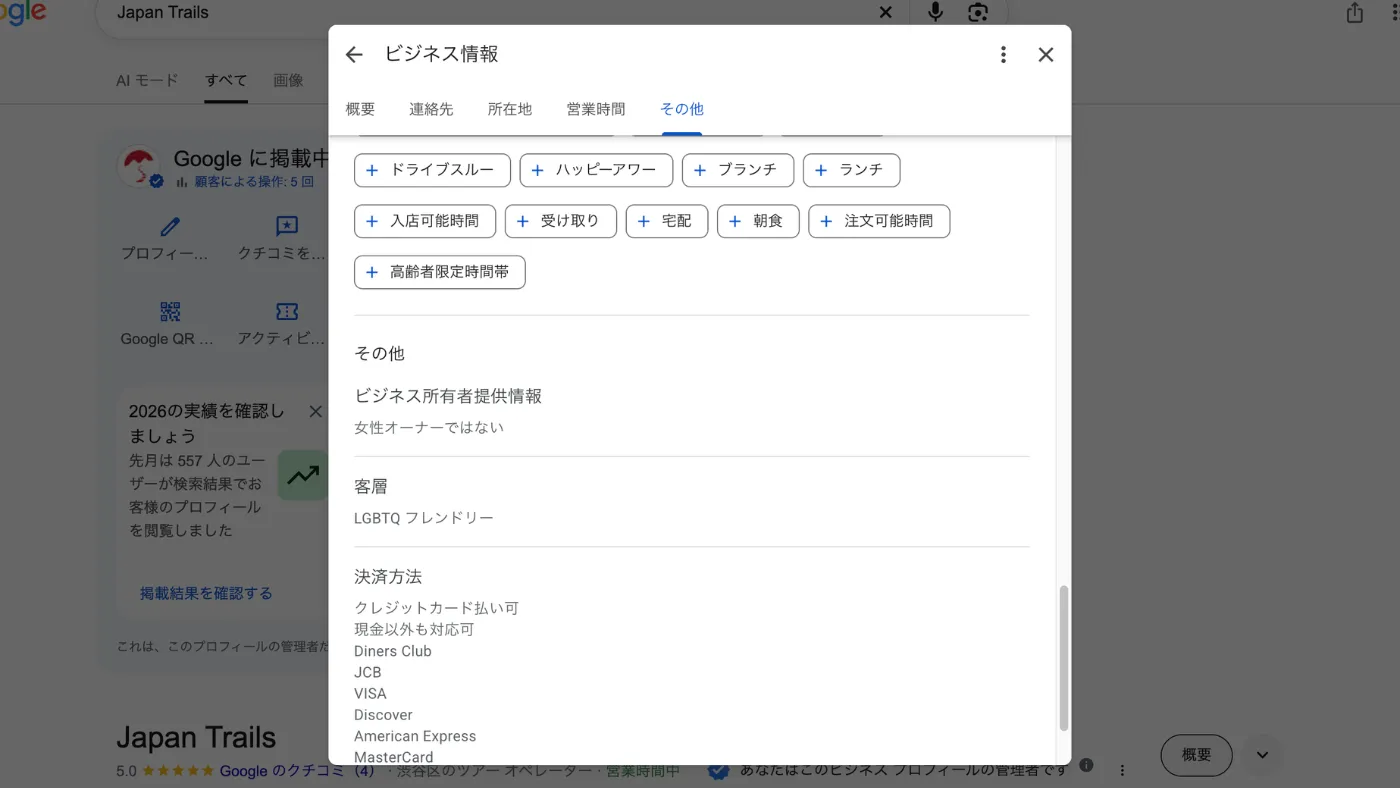Add ドライブスルー hours chip

(x=432, y=170)
